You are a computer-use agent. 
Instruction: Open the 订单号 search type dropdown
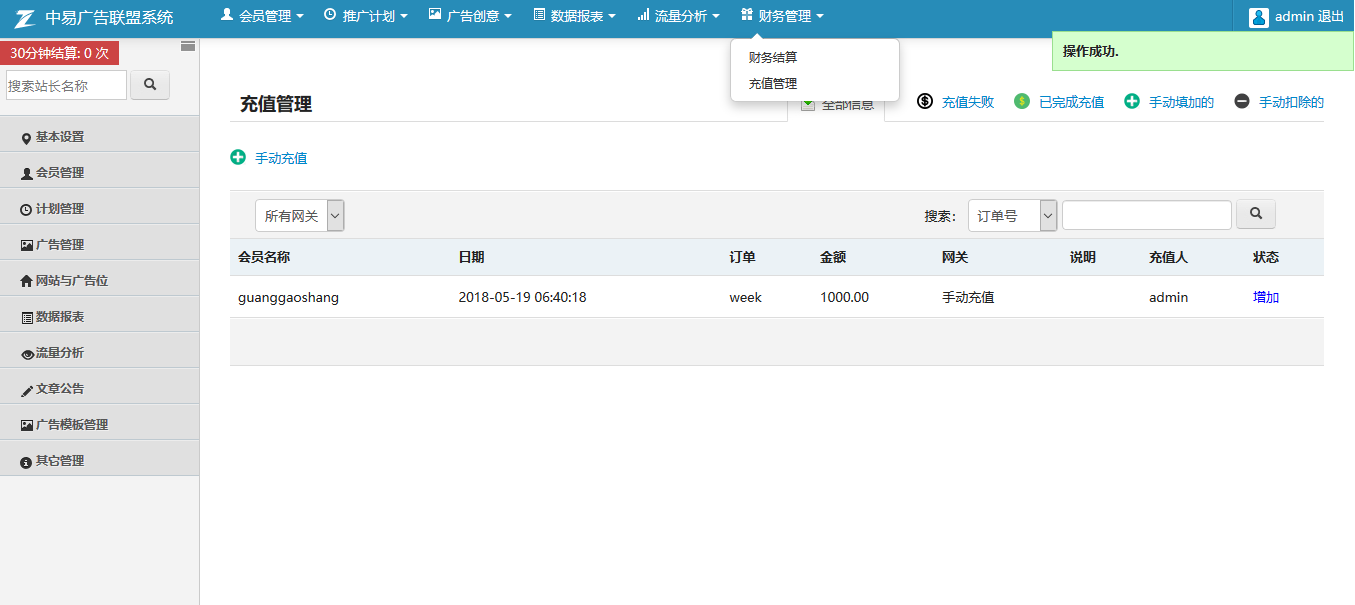1012,216
